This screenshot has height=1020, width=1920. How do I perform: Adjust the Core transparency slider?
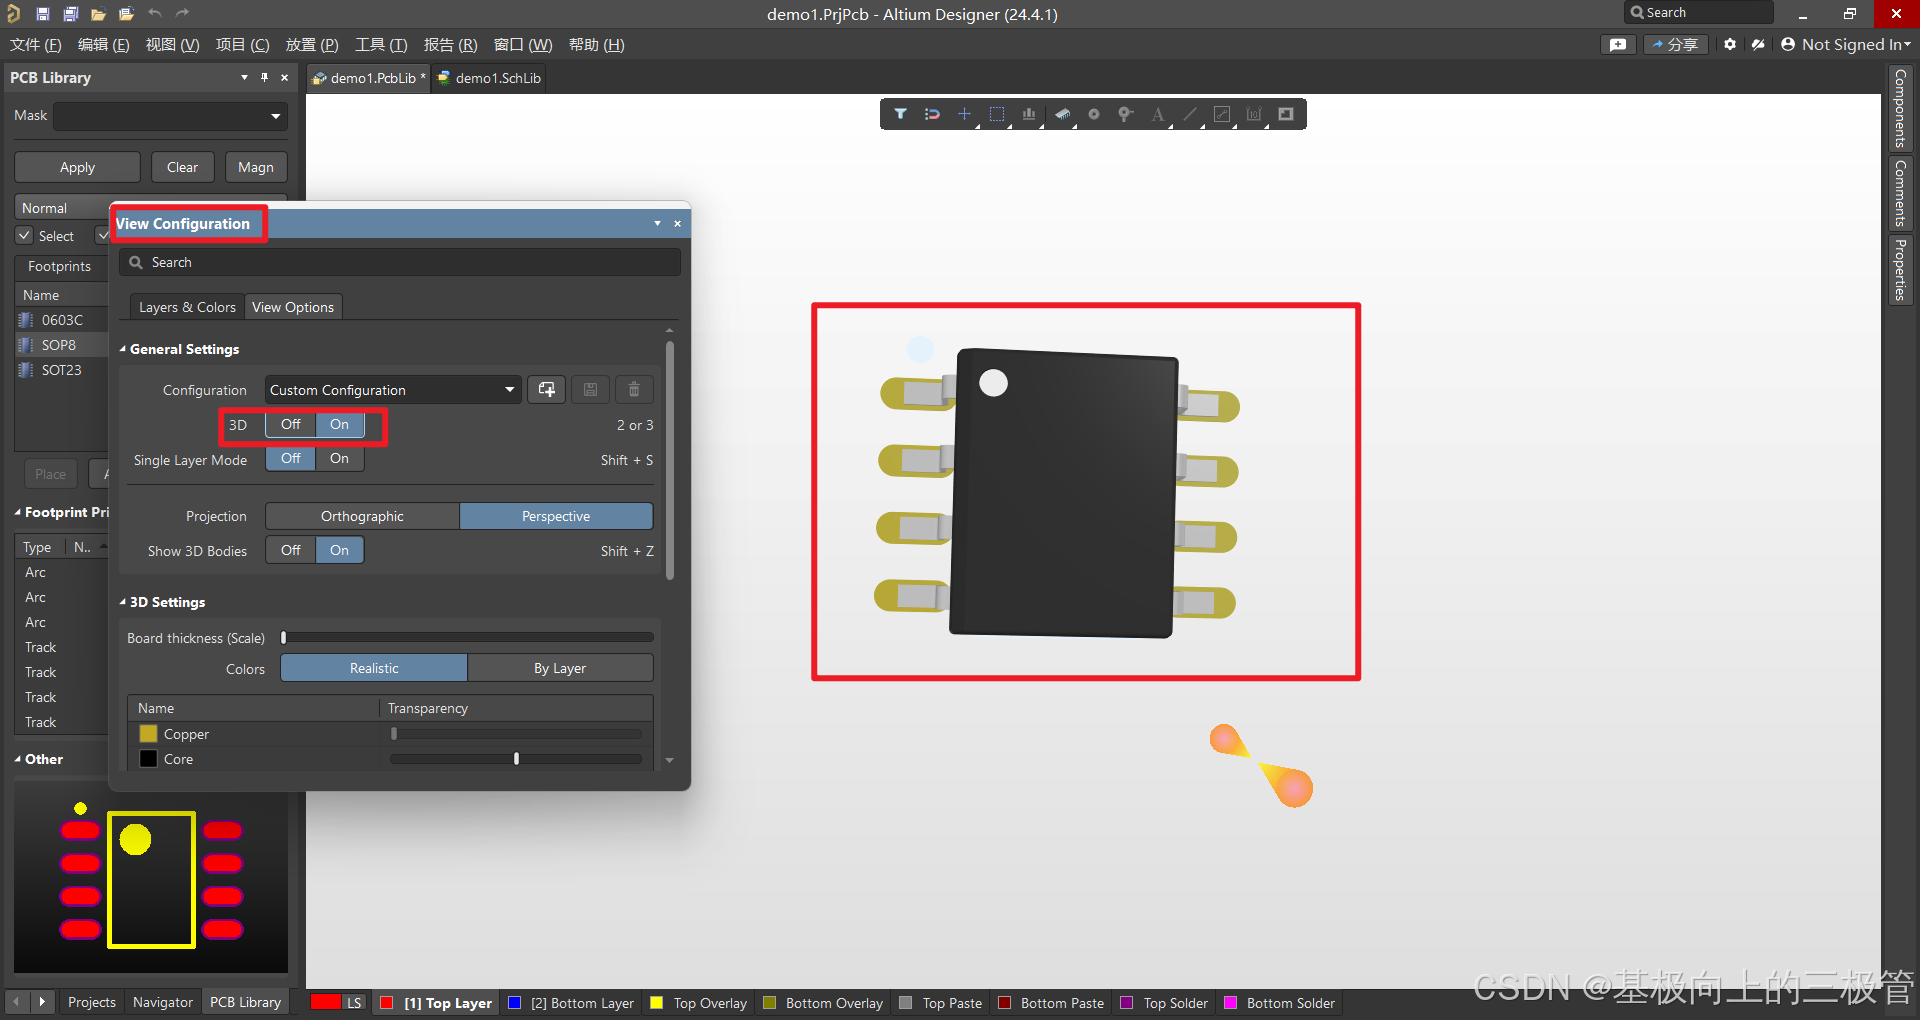pos(516,759)
